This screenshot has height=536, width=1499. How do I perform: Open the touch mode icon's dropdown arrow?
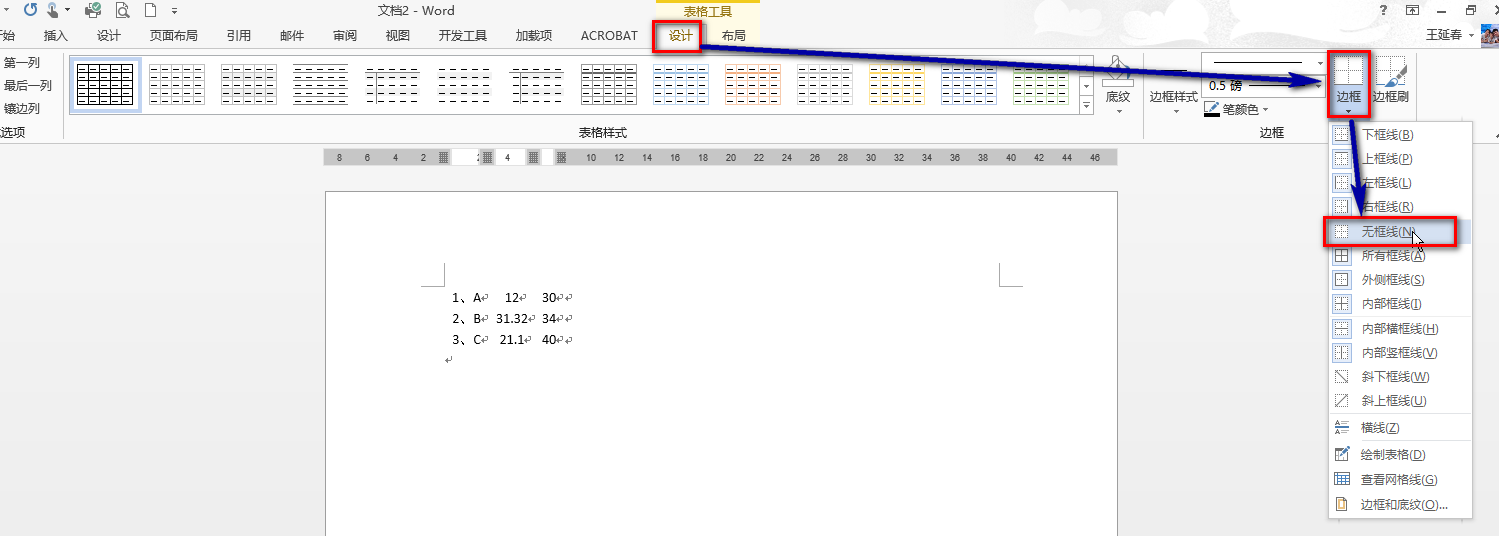67,10
